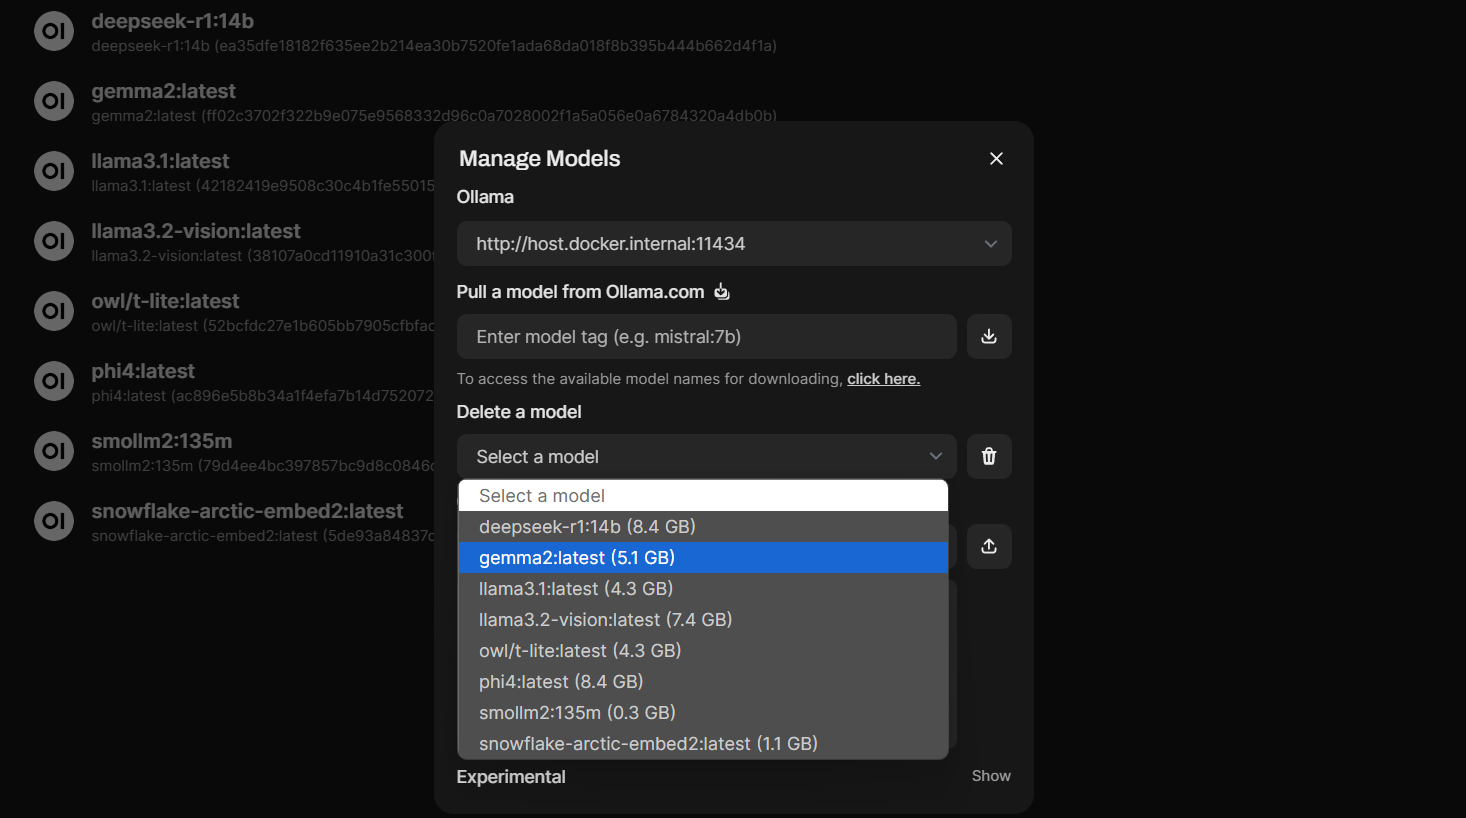The image size is (1466, 818).
Task: Focus the Enter model tag field
Action: [706, 337]
